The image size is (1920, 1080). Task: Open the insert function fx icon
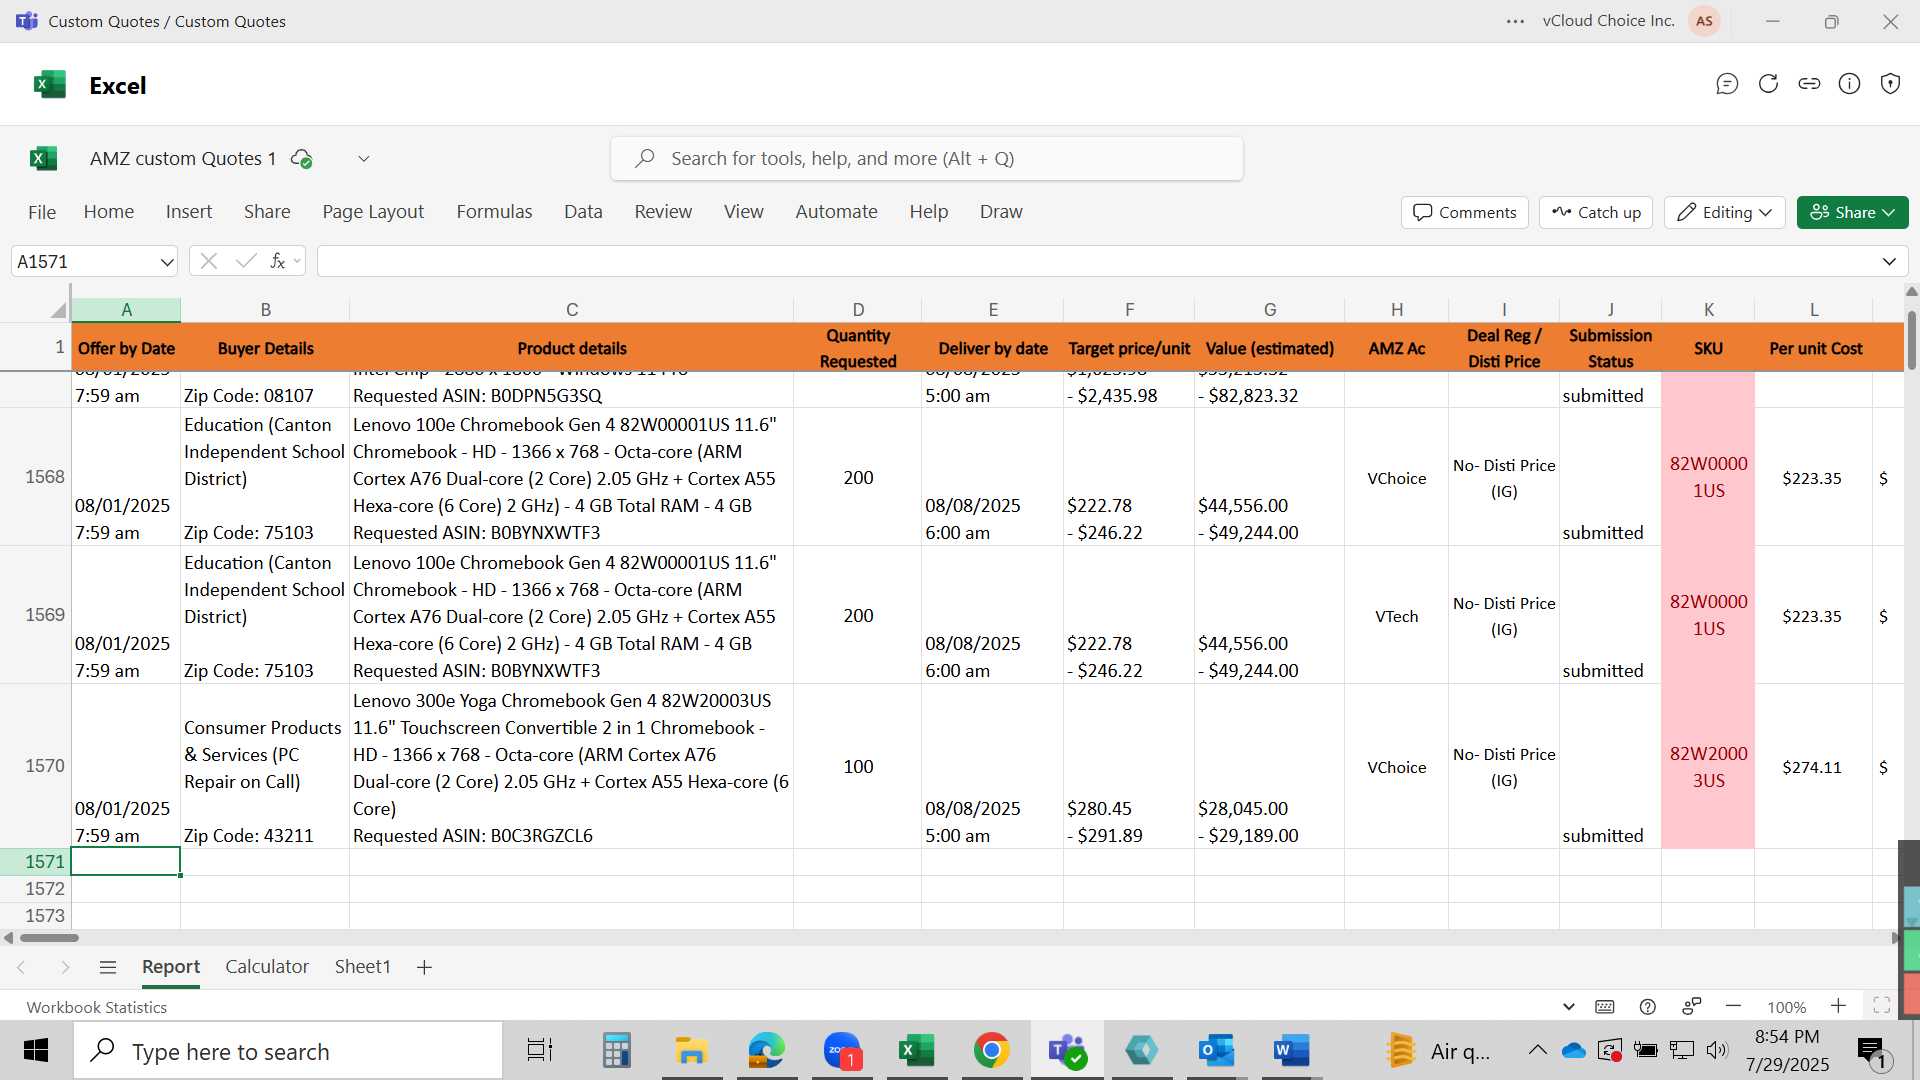(278, 261)
